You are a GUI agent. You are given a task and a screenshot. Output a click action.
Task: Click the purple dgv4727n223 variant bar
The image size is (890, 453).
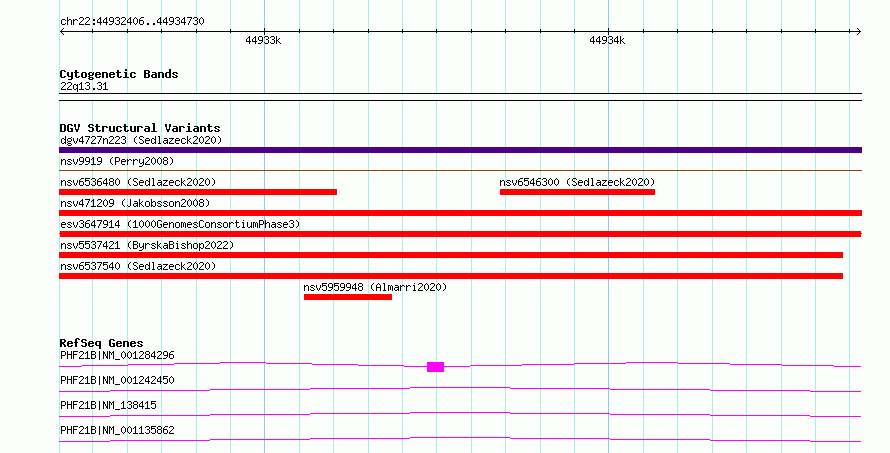460,150
